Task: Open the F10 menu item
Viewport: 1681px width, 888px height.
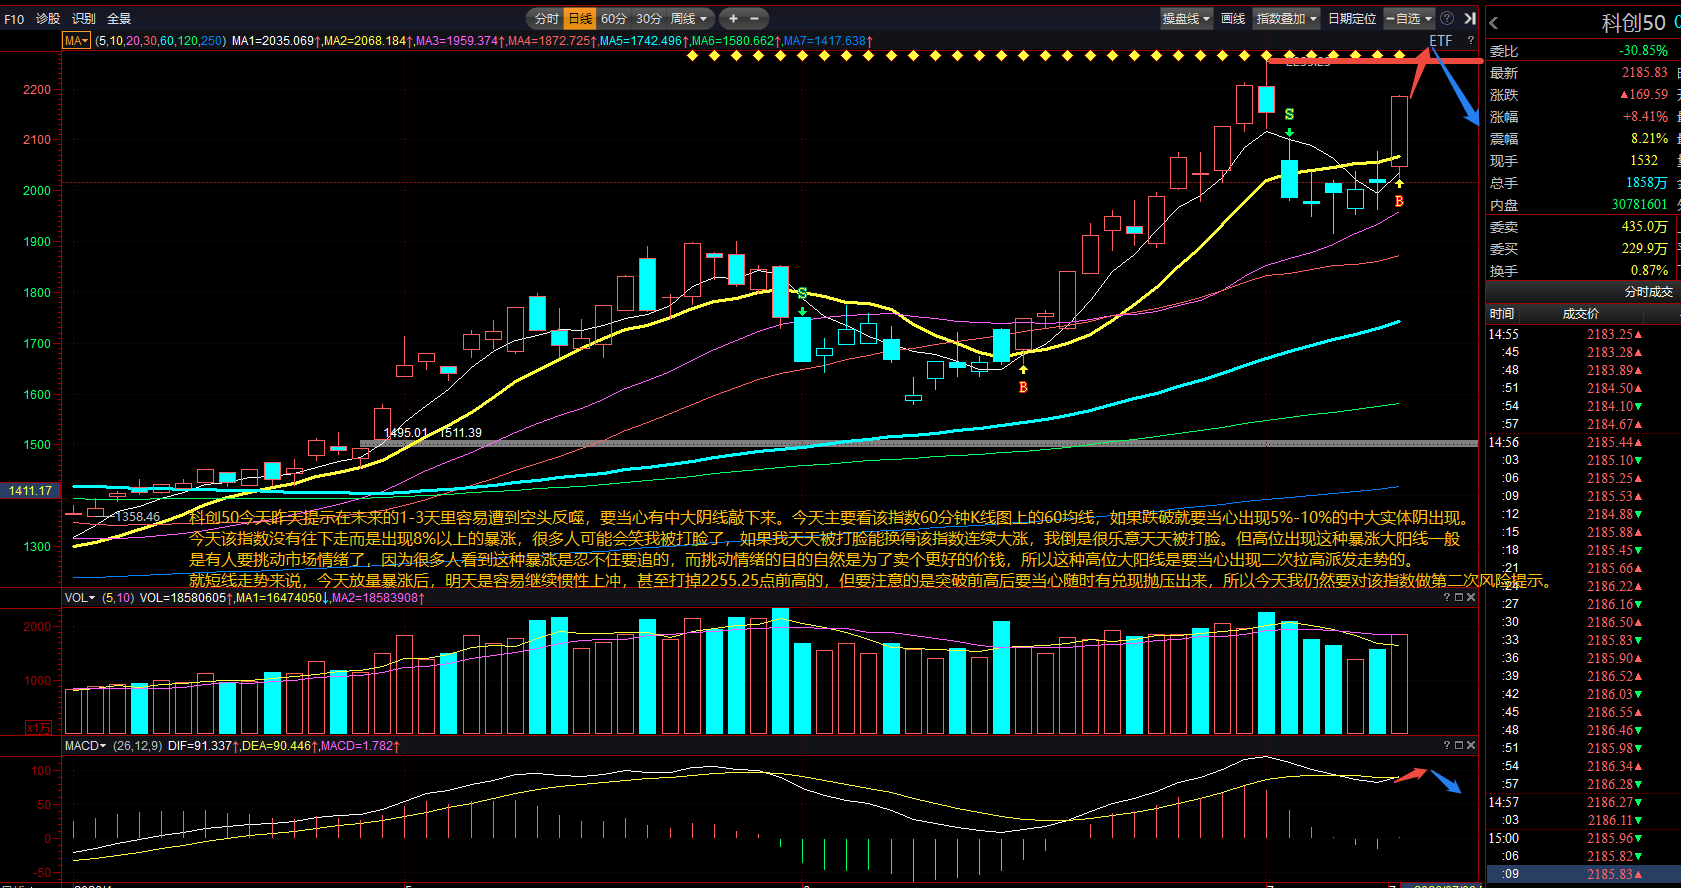Action: click(14, 19)
